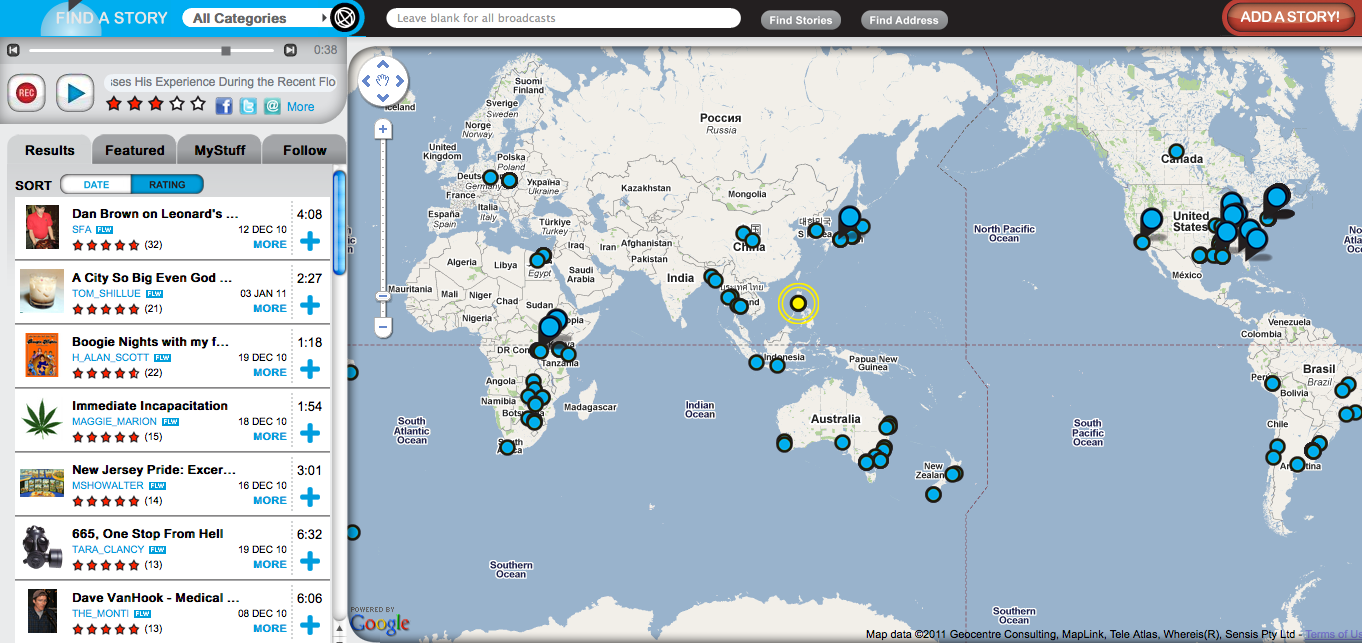Click the globe icon beside All Categories

(x=344, y=18)
